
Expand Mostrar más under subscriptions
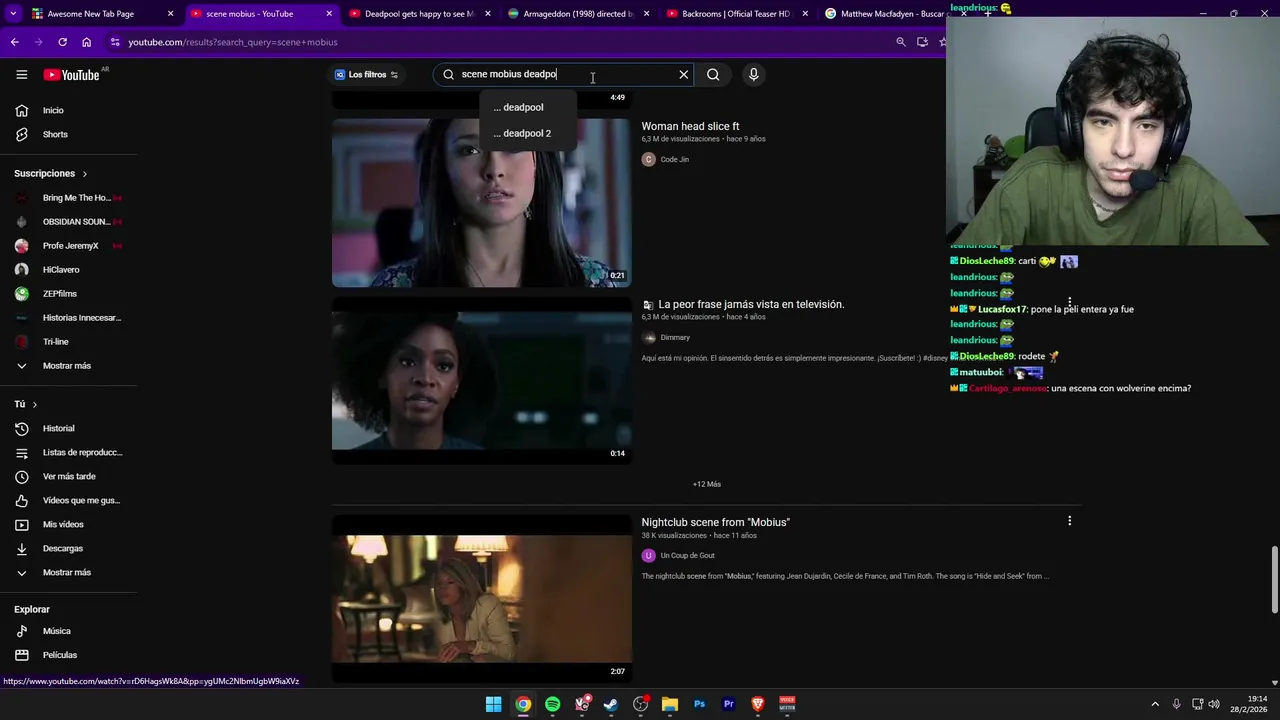pos(68,366)
